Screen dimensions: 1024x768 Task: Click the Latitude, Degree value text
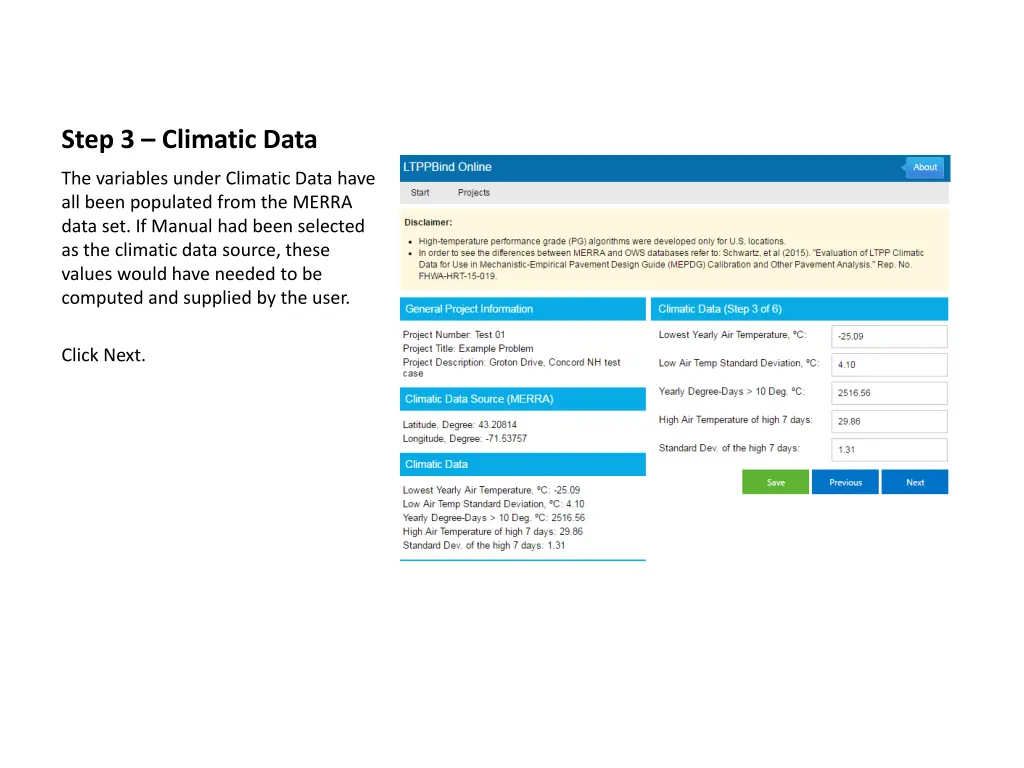coord(460,425)
